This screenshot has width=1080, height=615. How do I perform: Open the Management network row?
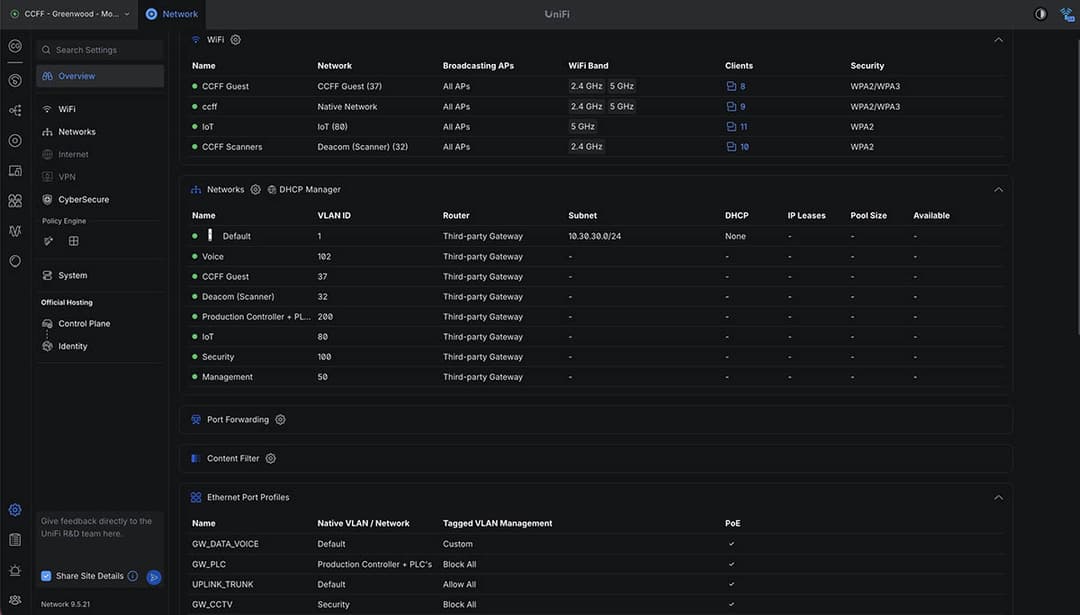[x=596, y=377]
